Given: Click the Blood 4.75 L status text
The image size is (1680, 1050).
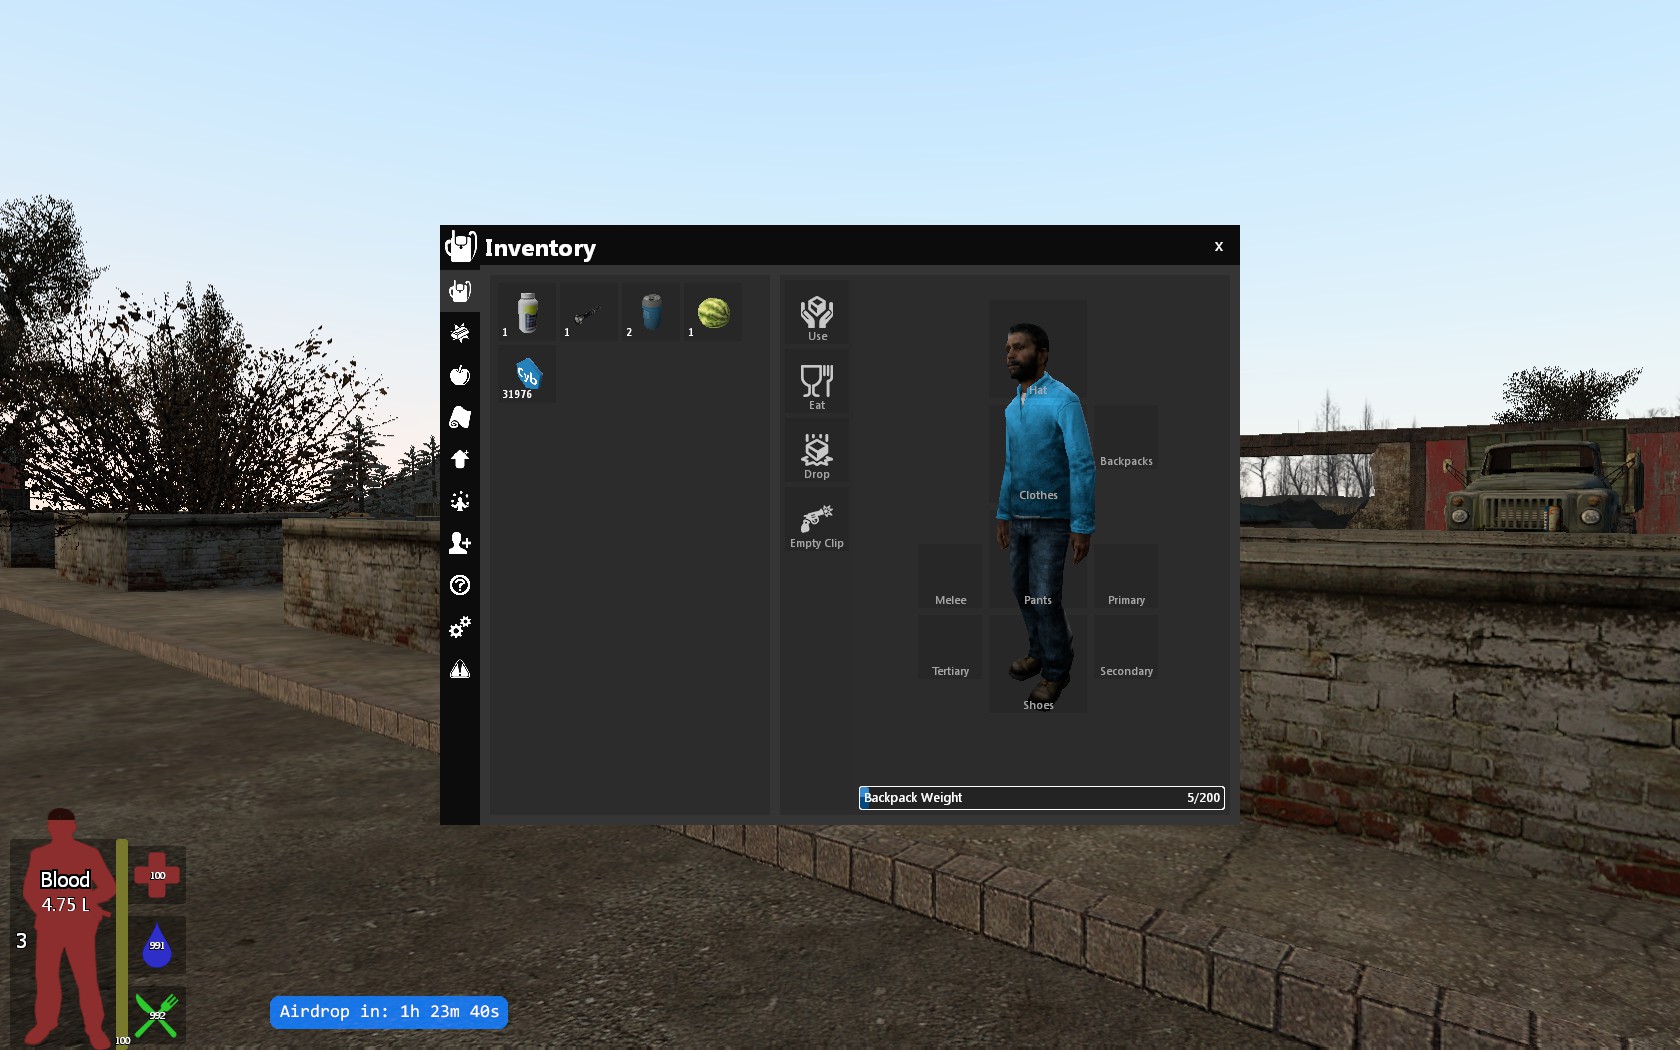Looking at the screenshot, I should pyautogui.click(x=65, y=892).
